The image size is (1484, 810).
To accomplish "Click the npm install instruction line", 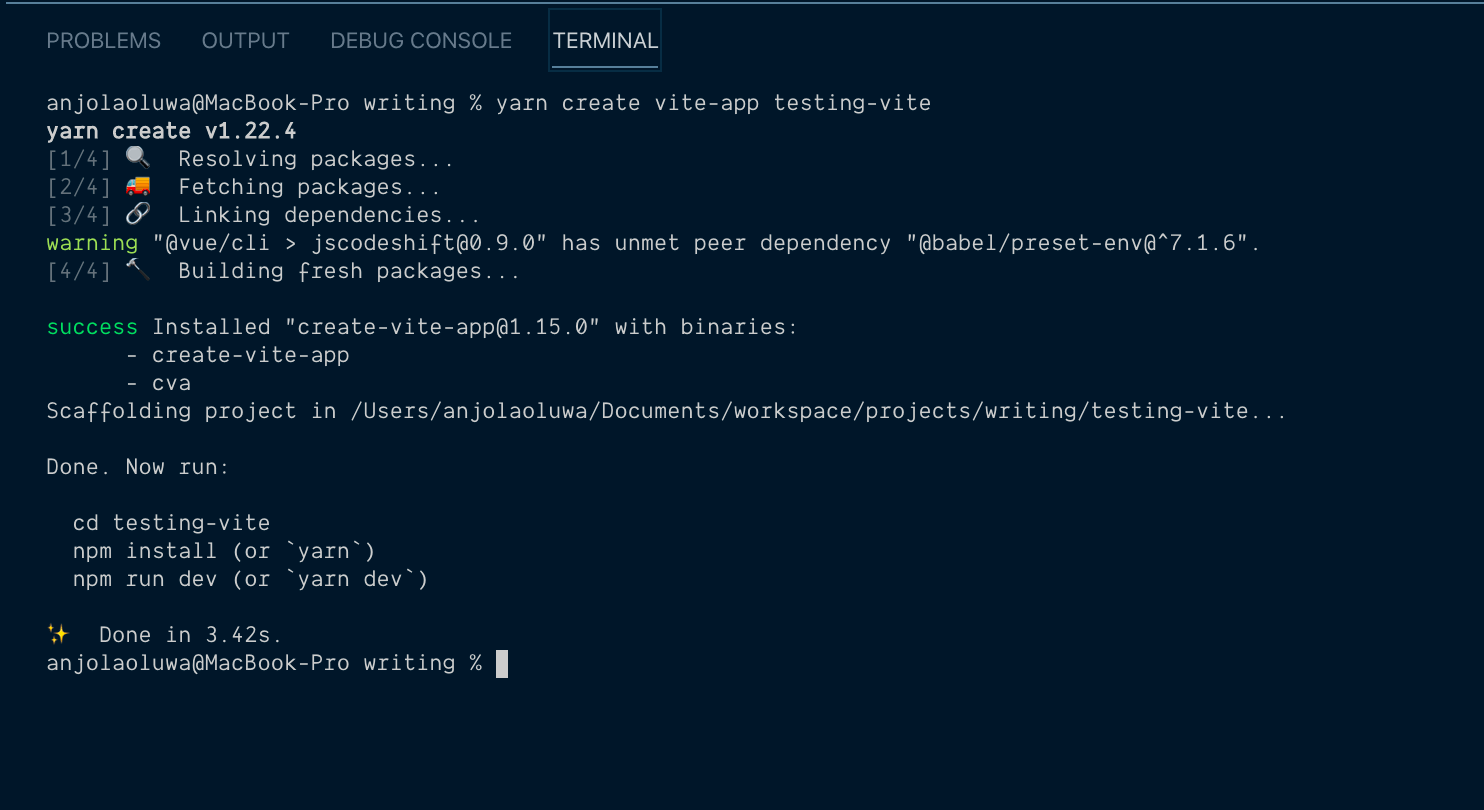I will pyautogui.click(x=223, y=550).
